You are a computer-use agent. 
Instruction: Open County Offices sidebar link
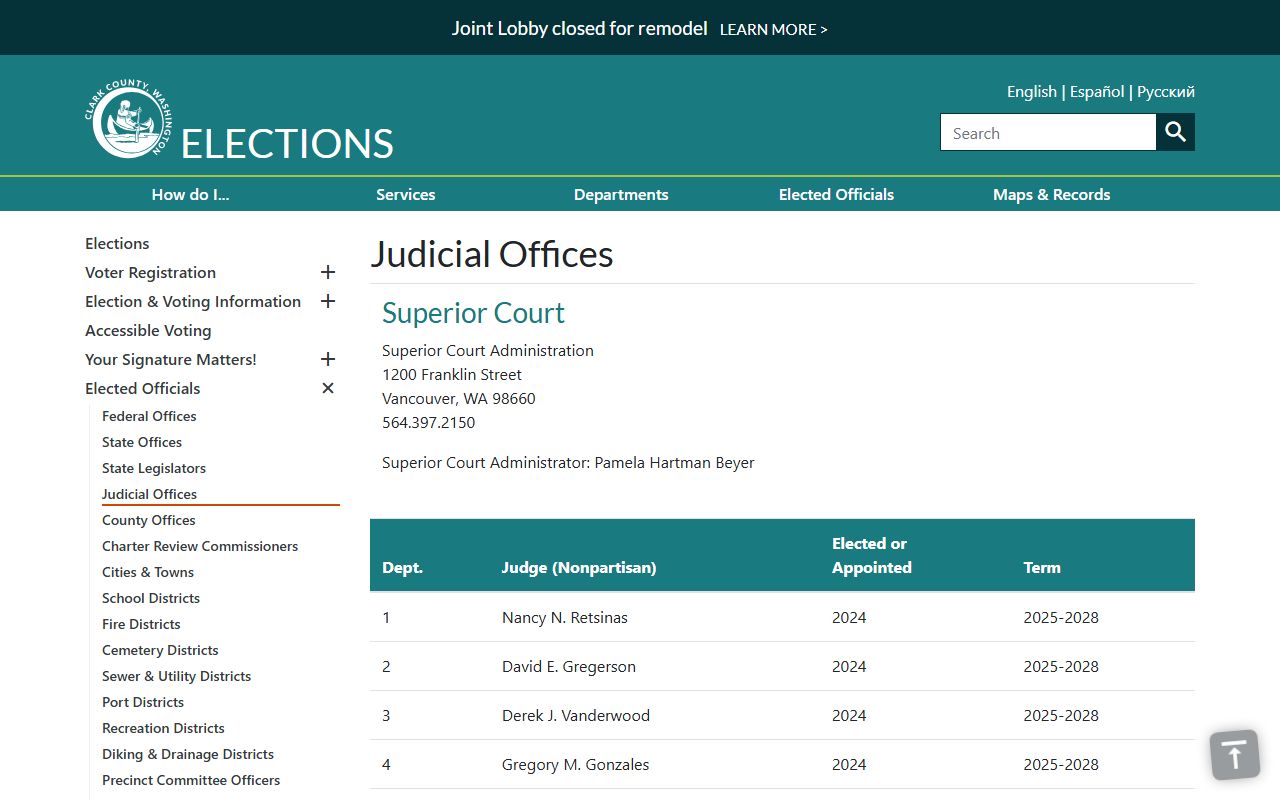tap(149, 520)
